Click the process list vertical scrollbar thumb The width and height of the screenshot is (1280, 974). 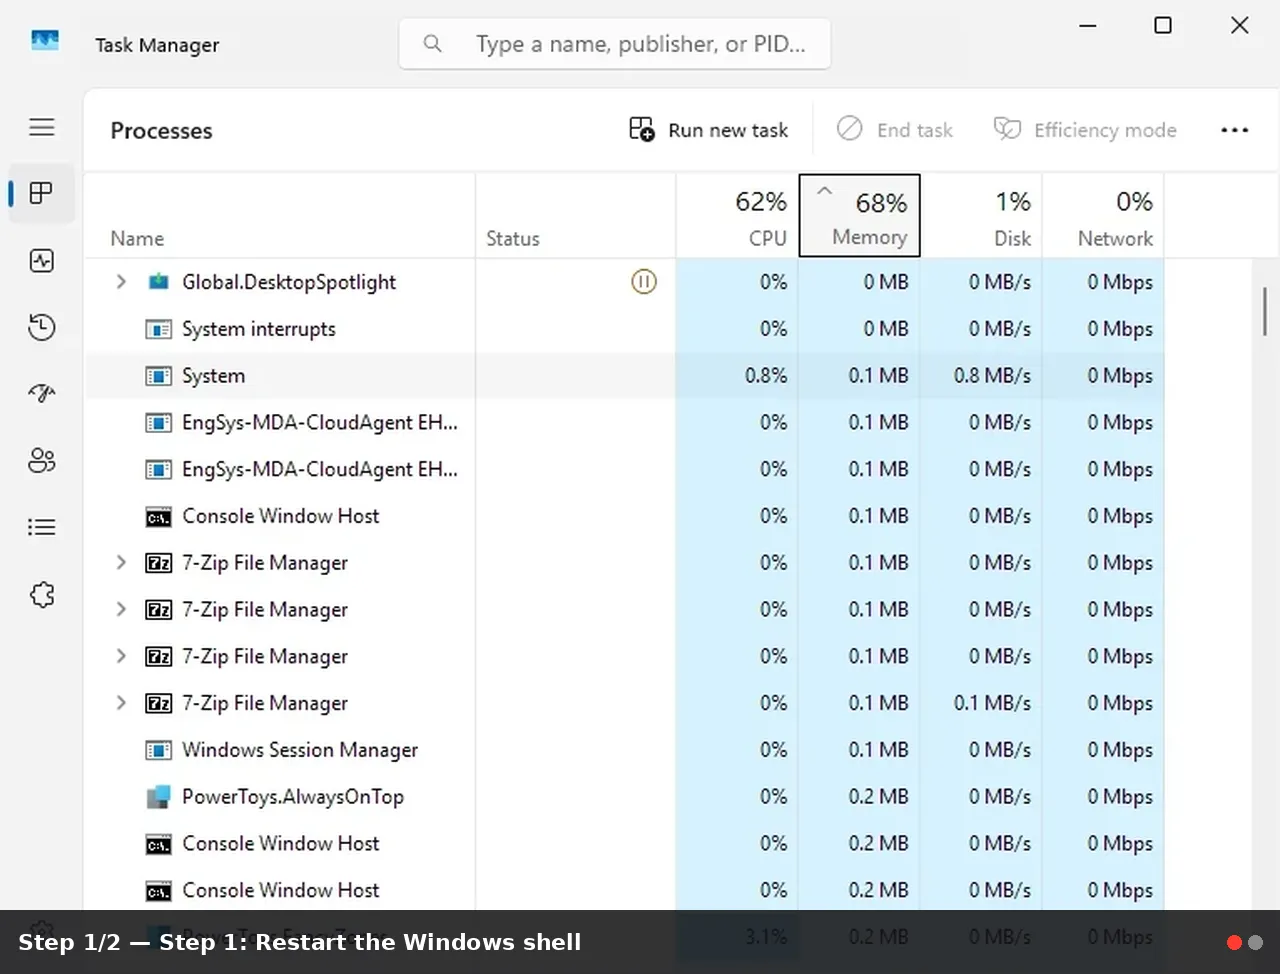point(1265,310)
